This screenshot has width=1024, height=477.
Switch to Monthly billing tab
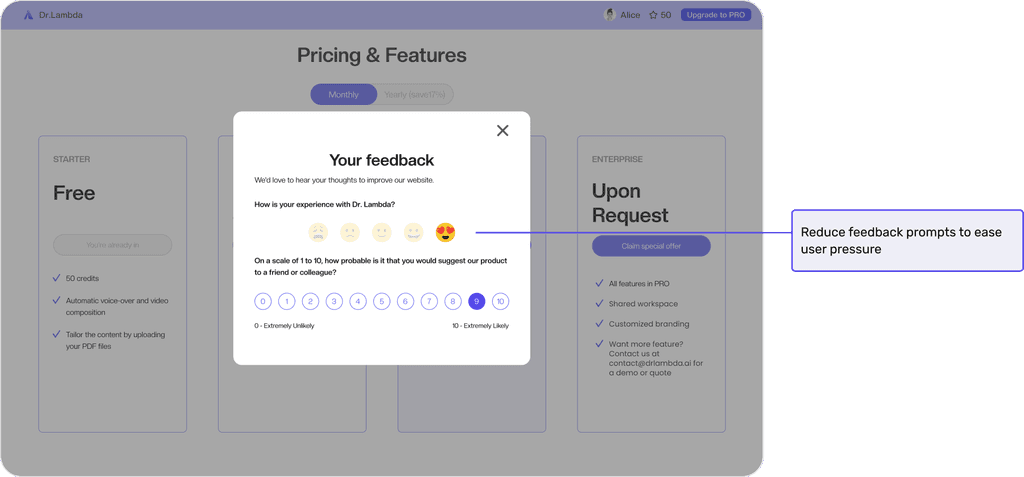pyautogui.click(x=344, y=95)
